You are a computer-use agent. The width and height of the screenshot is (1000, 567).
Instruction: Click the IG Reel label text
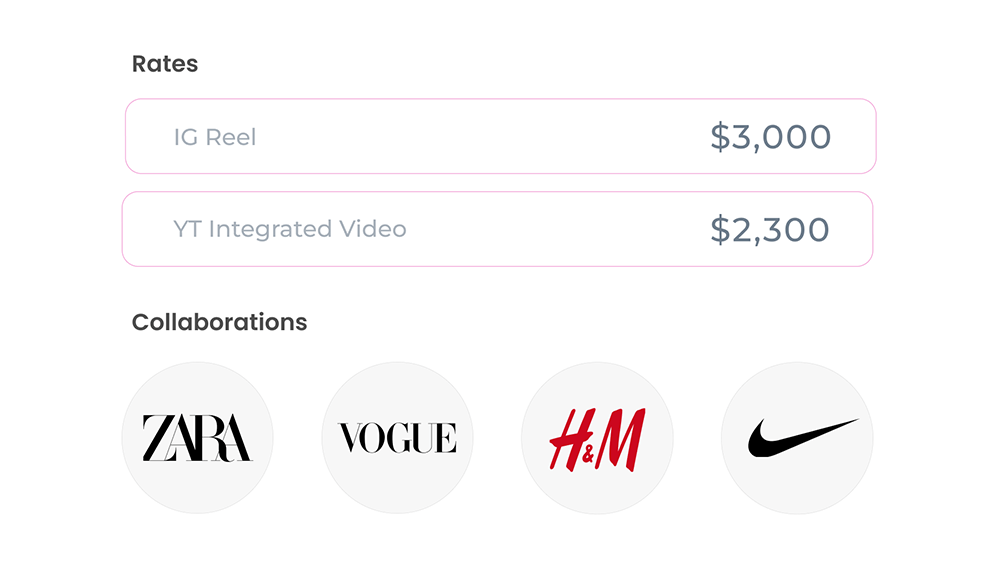[x=215, y=137]
